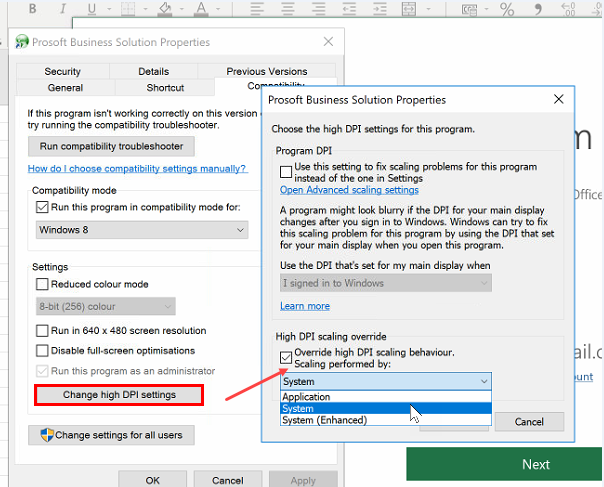Switch to the Security tab
The width and height of the screenshot is (604, 487).
click(x=63, y=71)
